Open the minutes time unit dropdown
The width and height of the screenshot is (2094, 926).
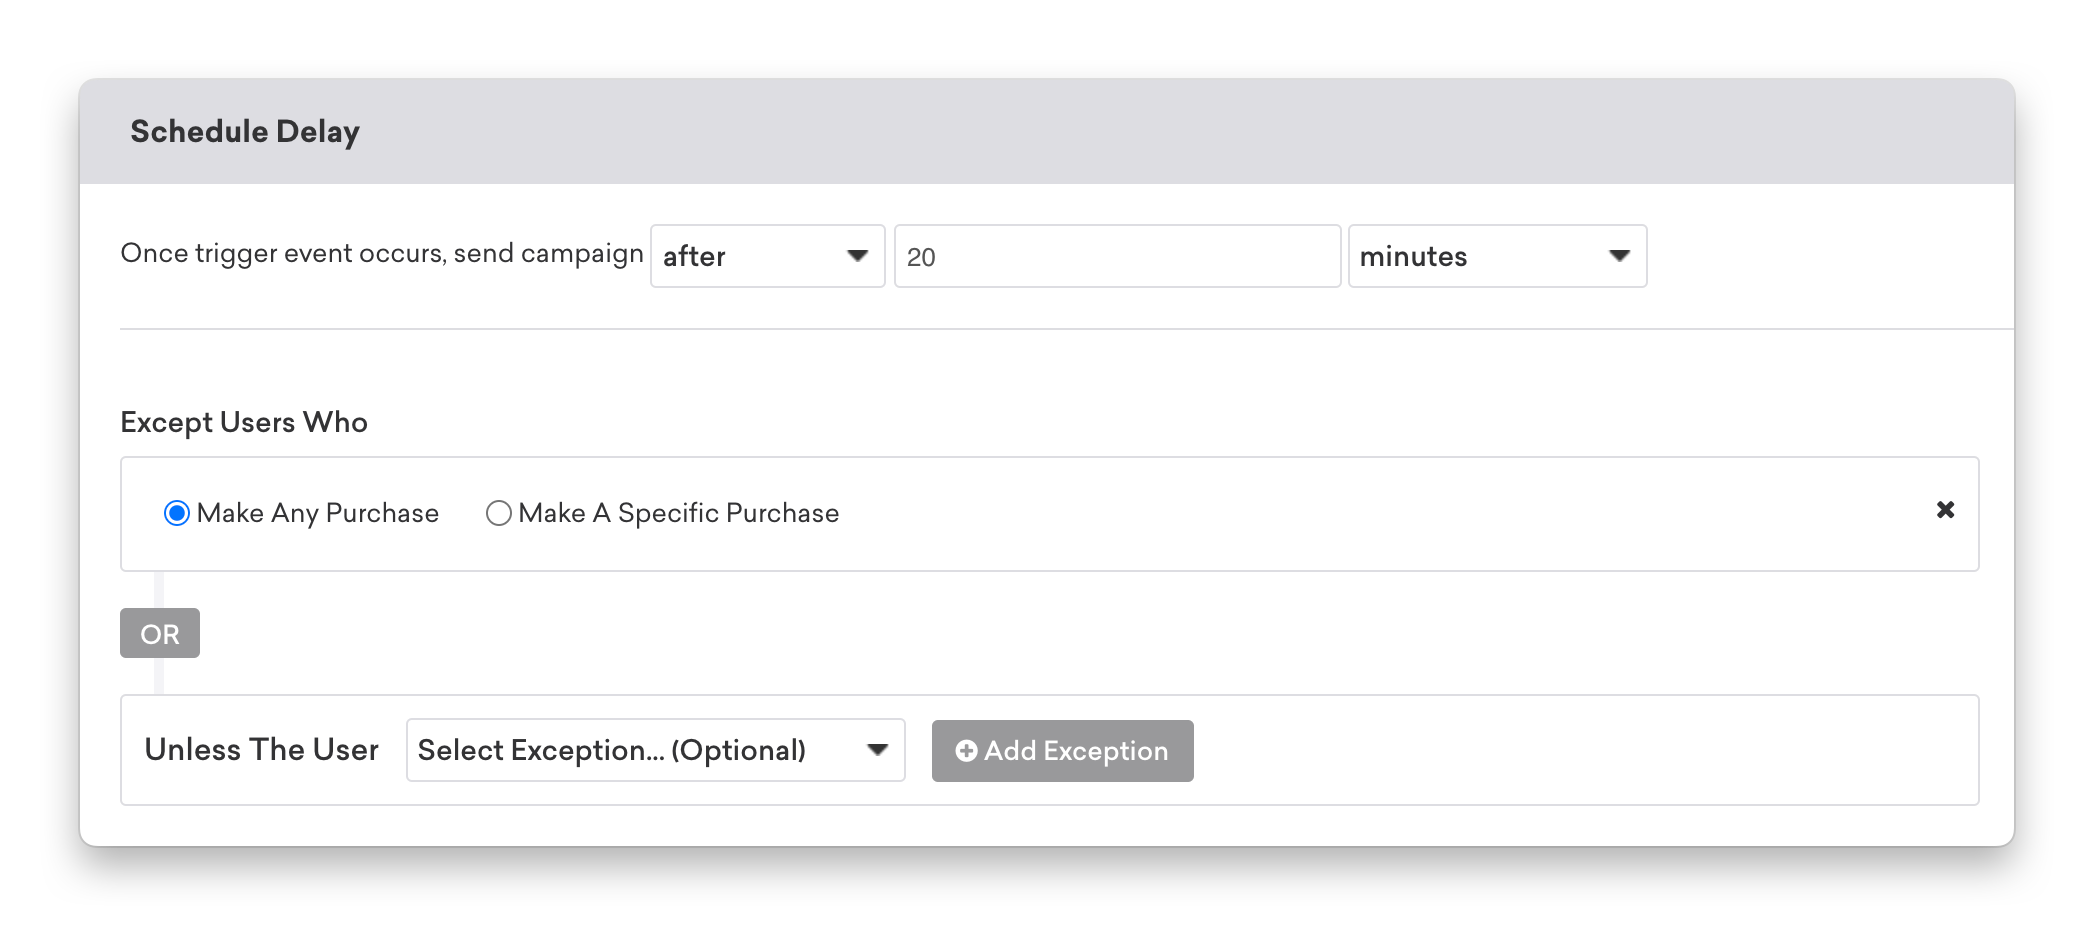[1497, 256]
